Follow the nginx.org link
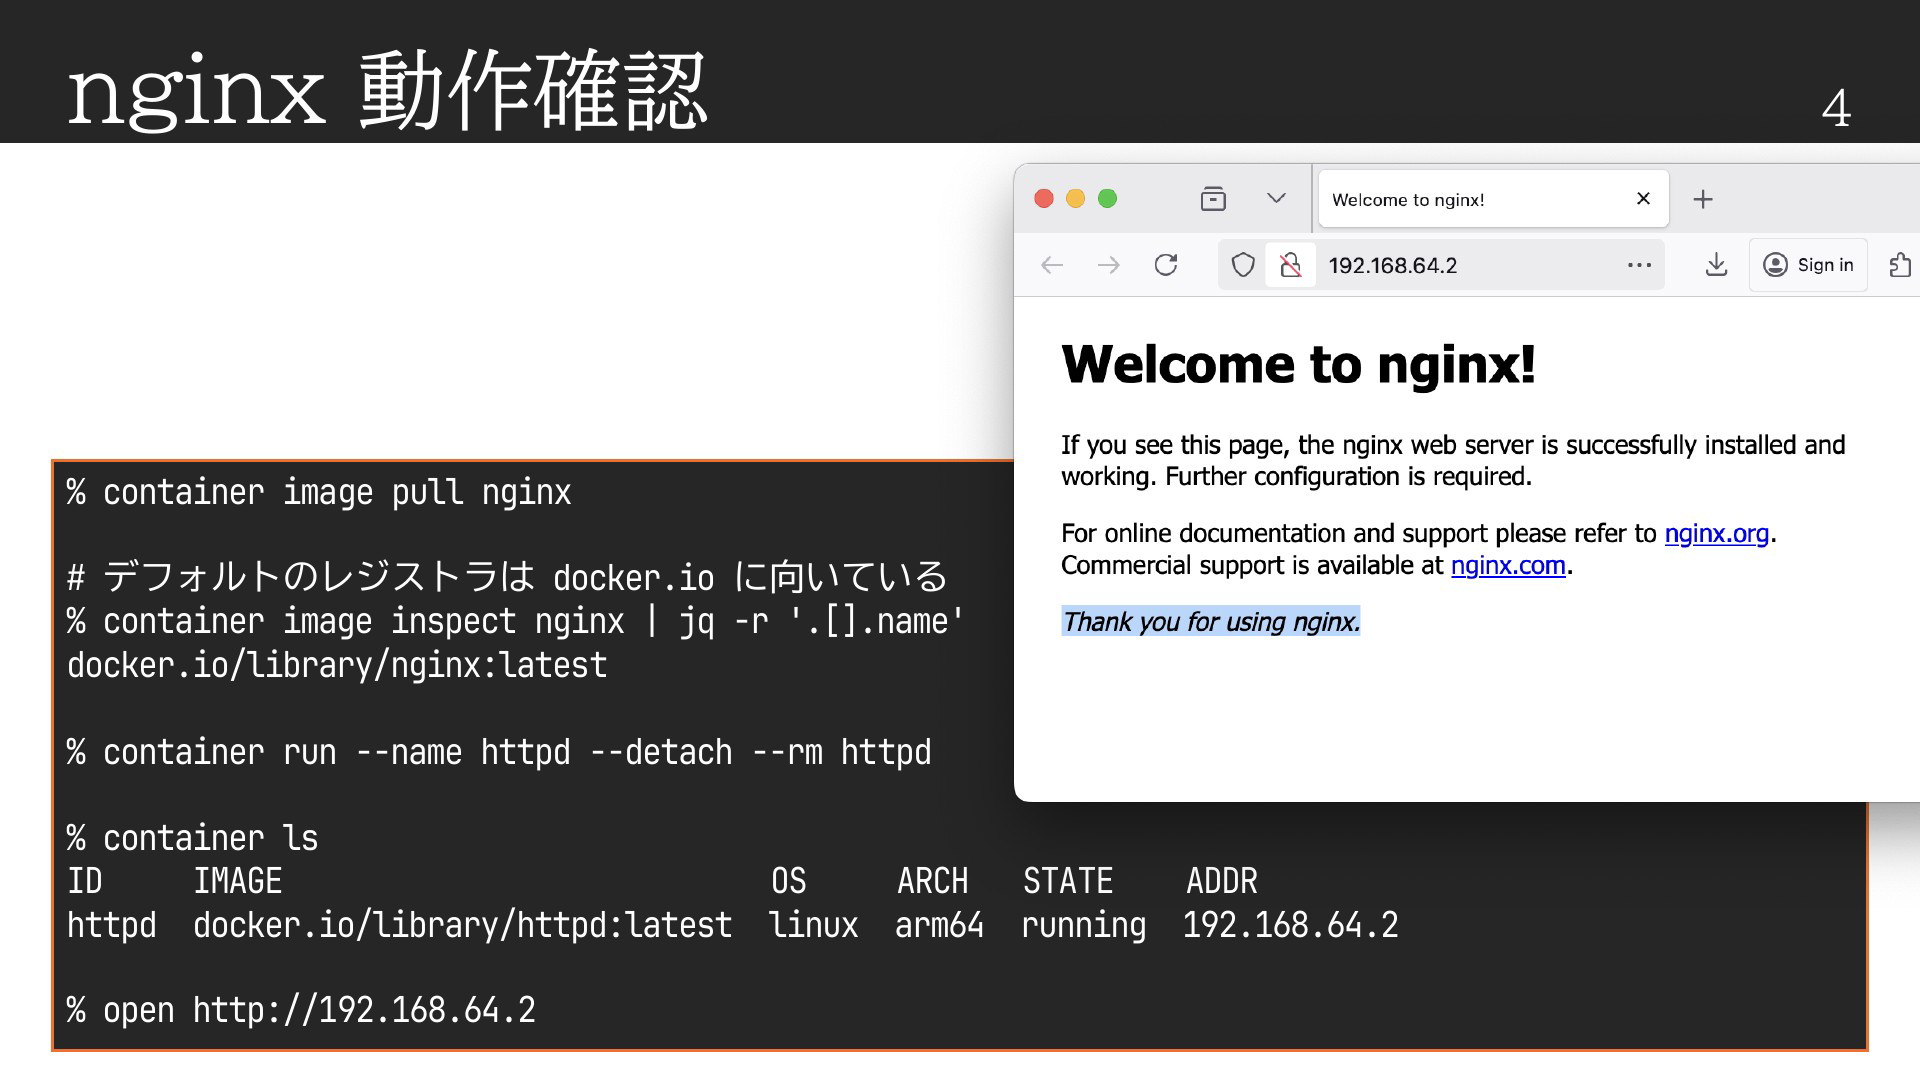The image size is (1920, 1080). [1716, 534]
